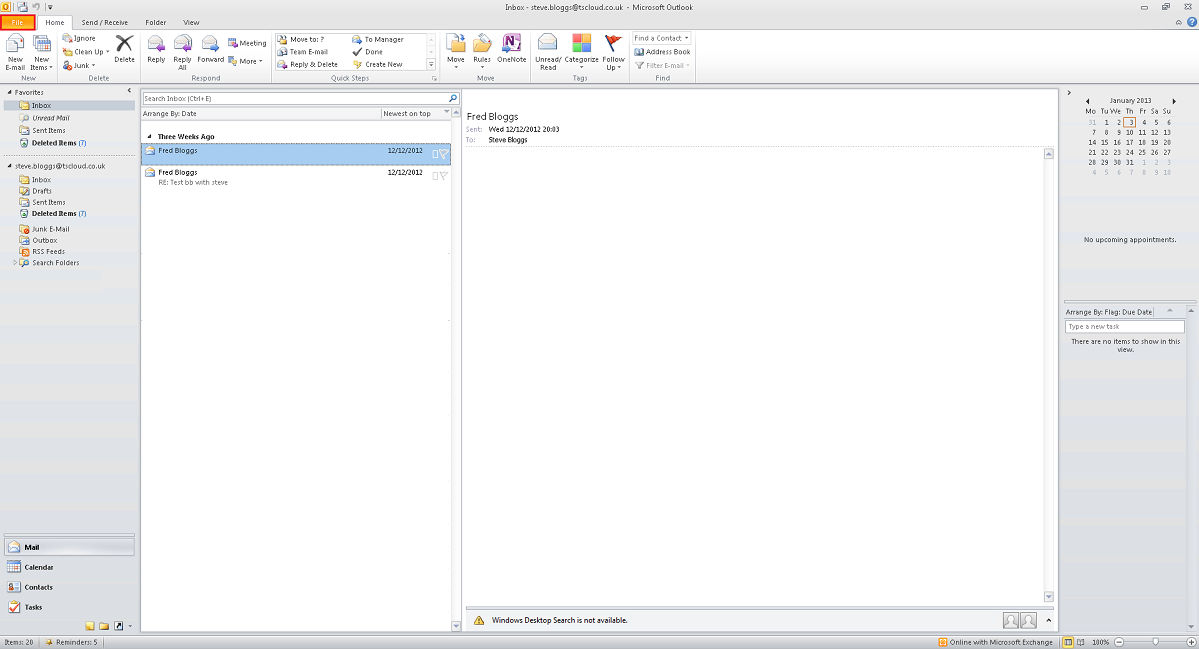Expand the People Pane arrow
1199x649 pixels.
[1048, 620]
